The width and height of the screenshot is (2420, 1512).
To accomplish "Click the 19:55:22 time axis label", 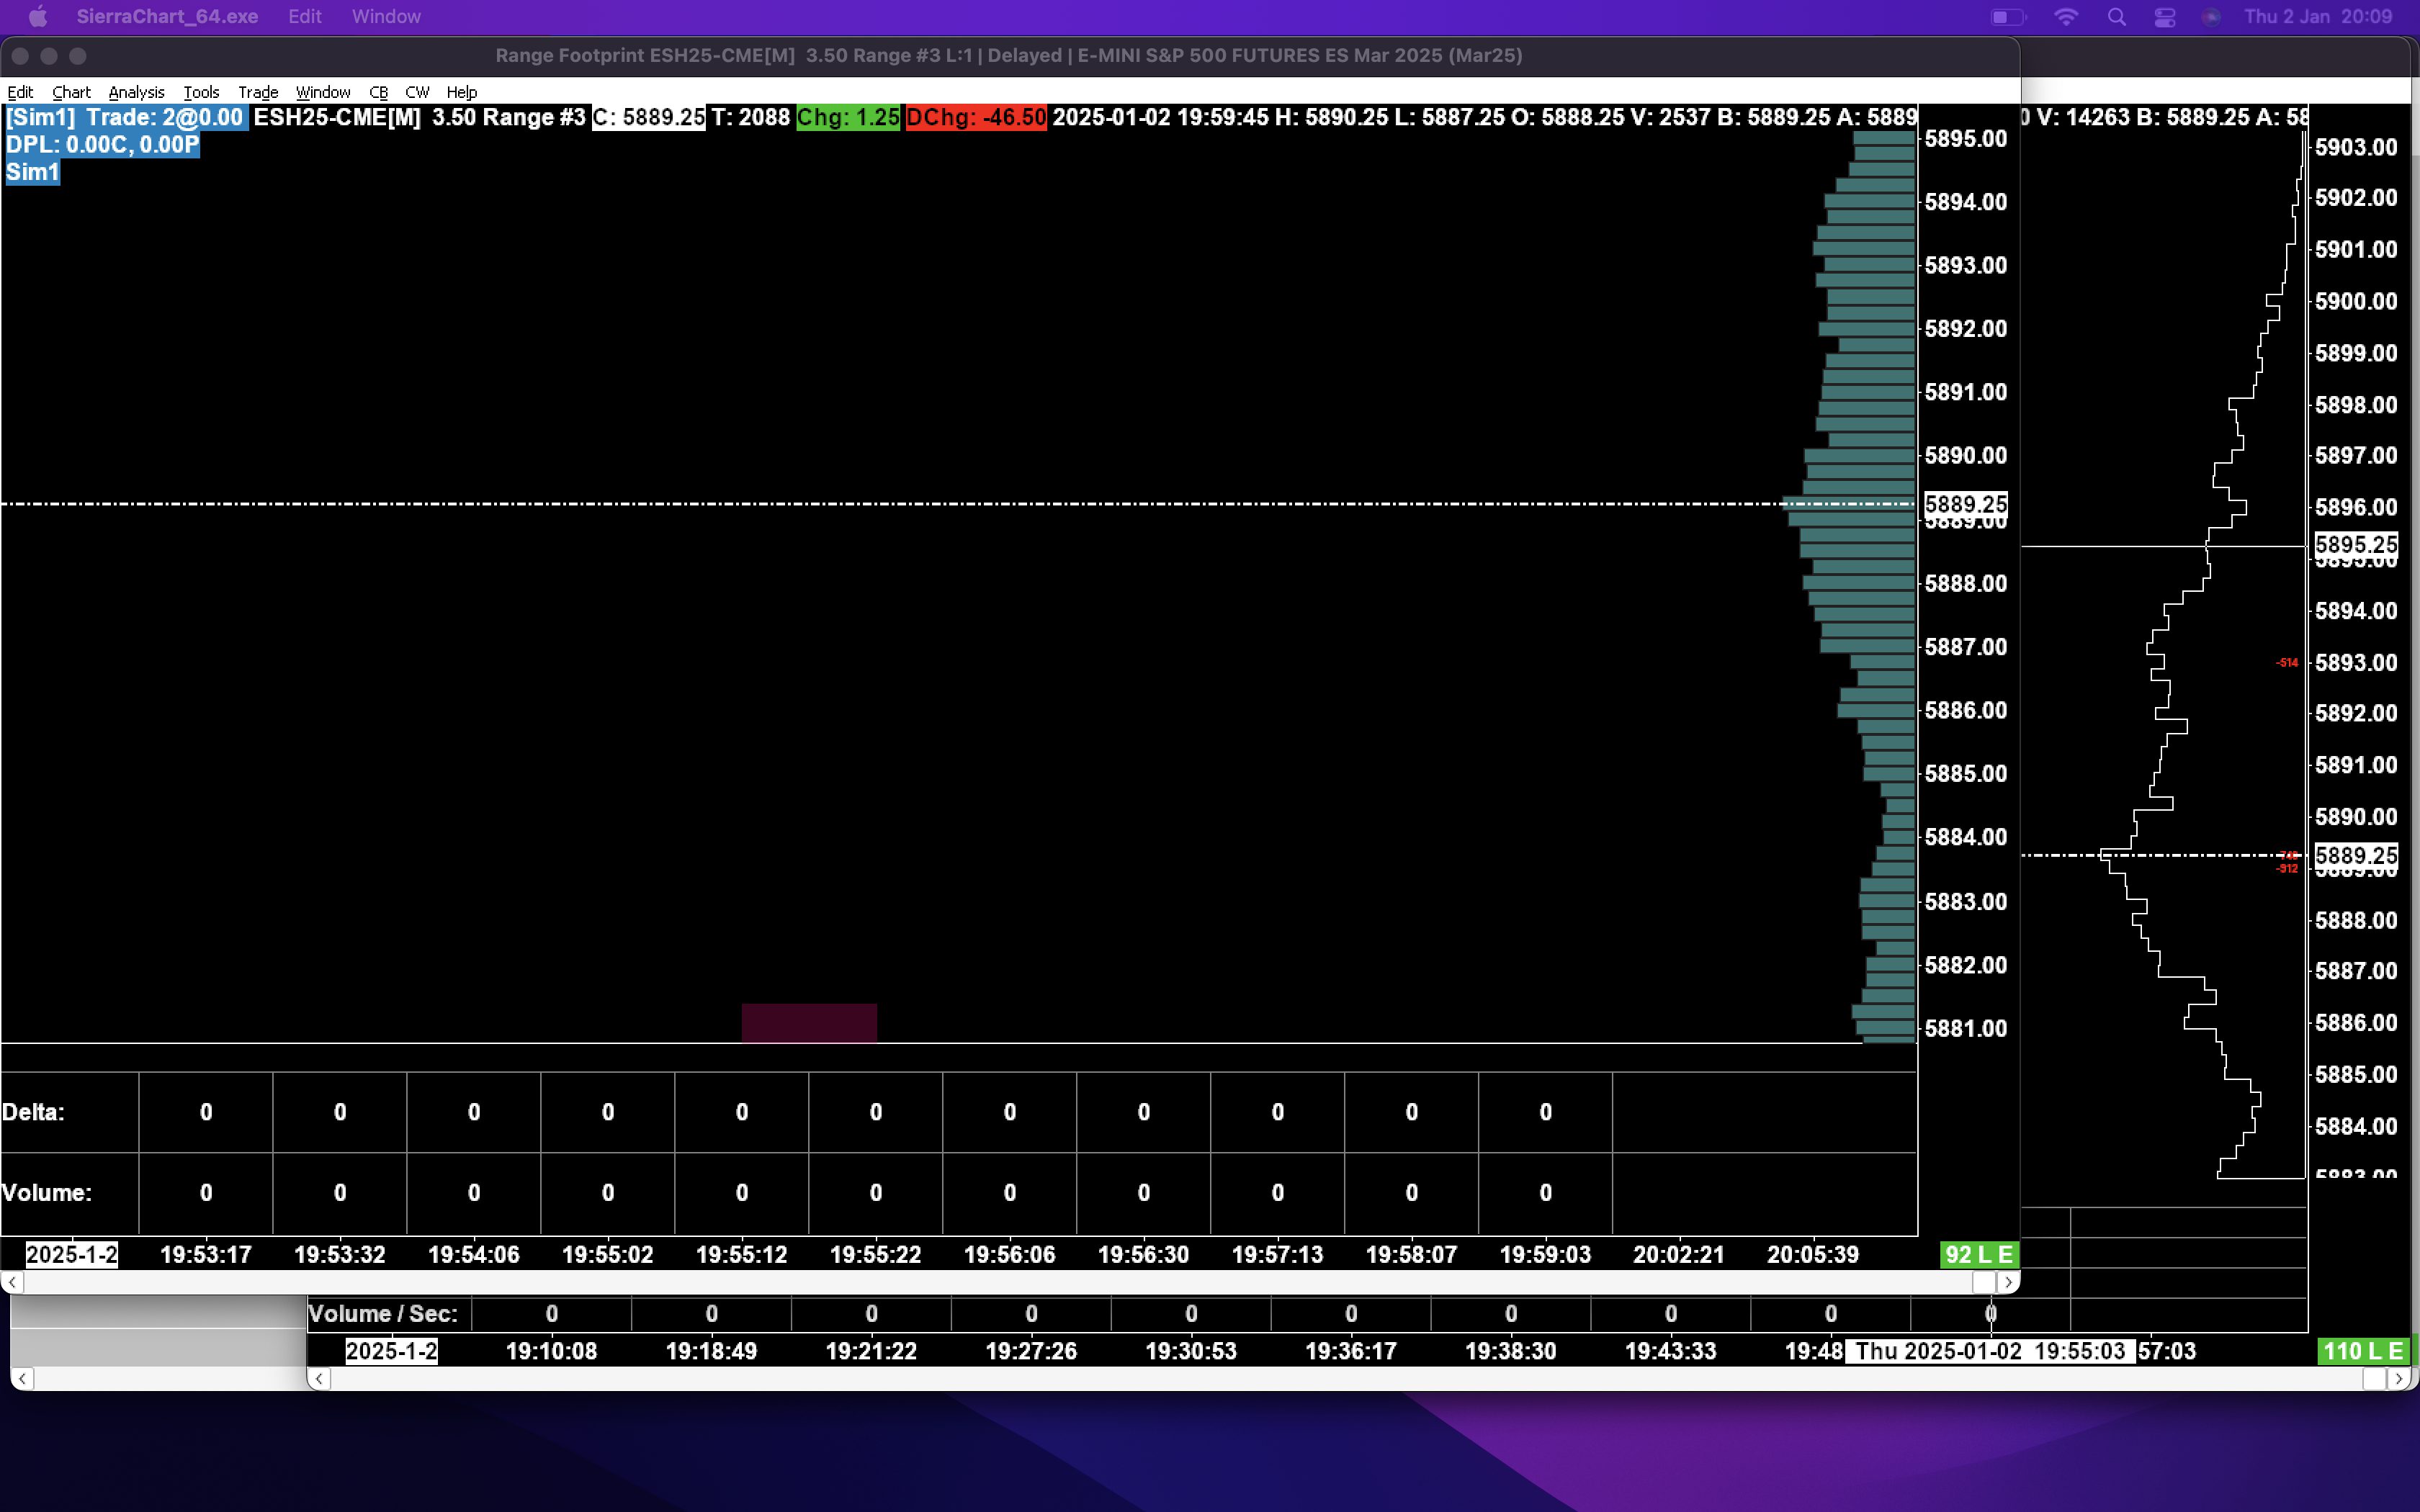I will (x=875, y=1255).
